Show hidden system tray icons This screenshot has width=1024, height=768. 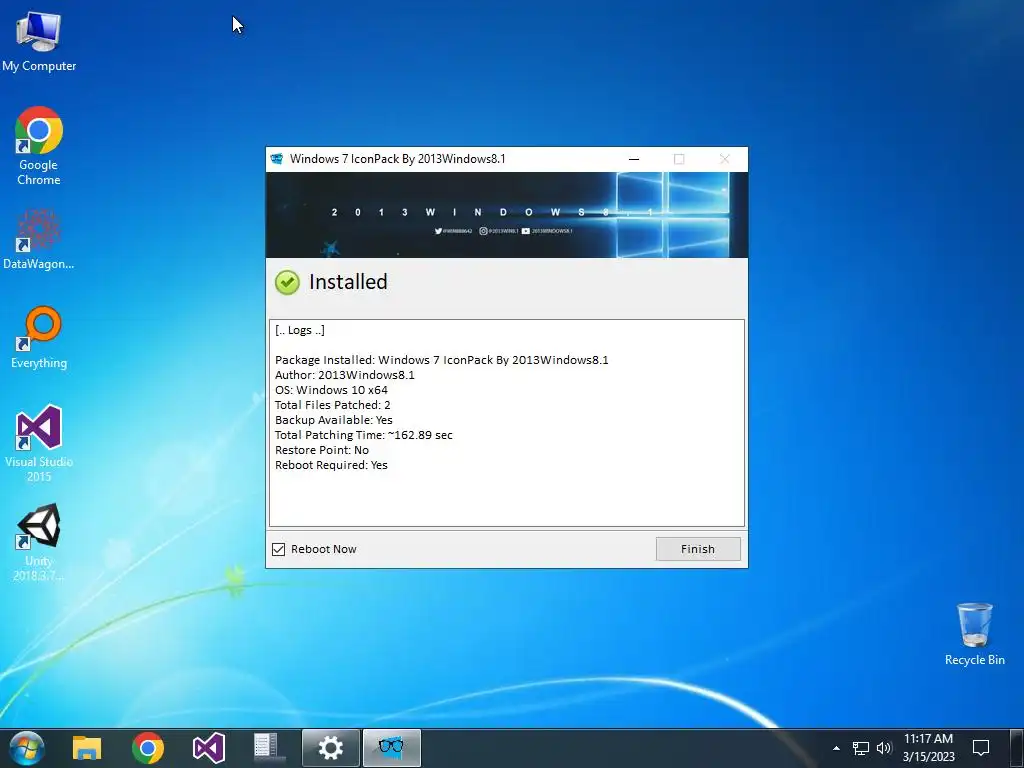837,748
